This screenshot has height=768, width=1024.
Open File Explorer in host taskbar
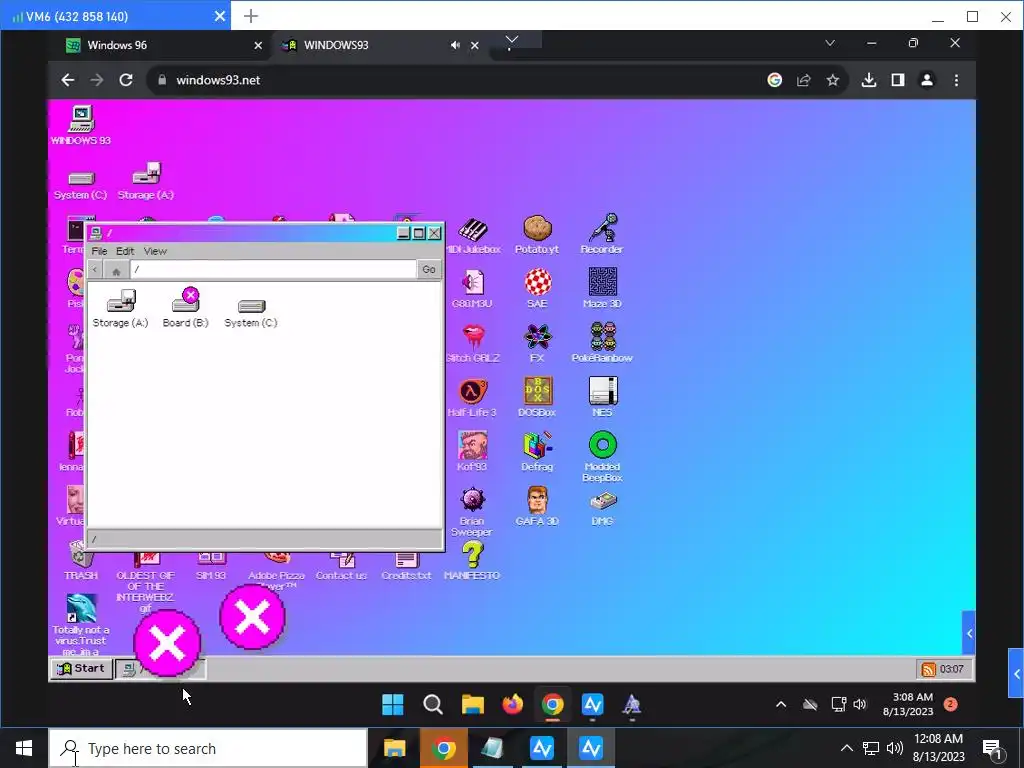pyautogui.click(x=394, y=748)
